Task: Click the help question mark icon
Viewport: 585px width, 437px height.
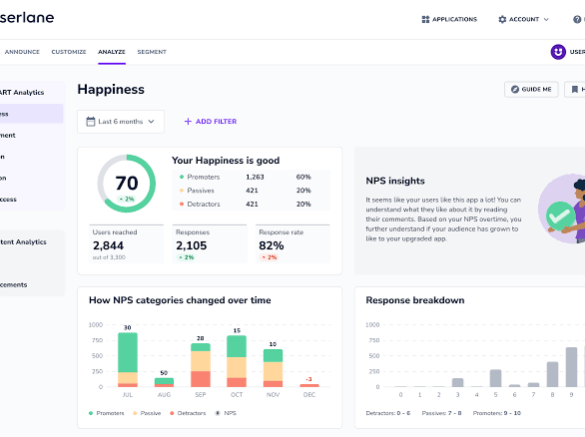Action: [x=577, y=19]
